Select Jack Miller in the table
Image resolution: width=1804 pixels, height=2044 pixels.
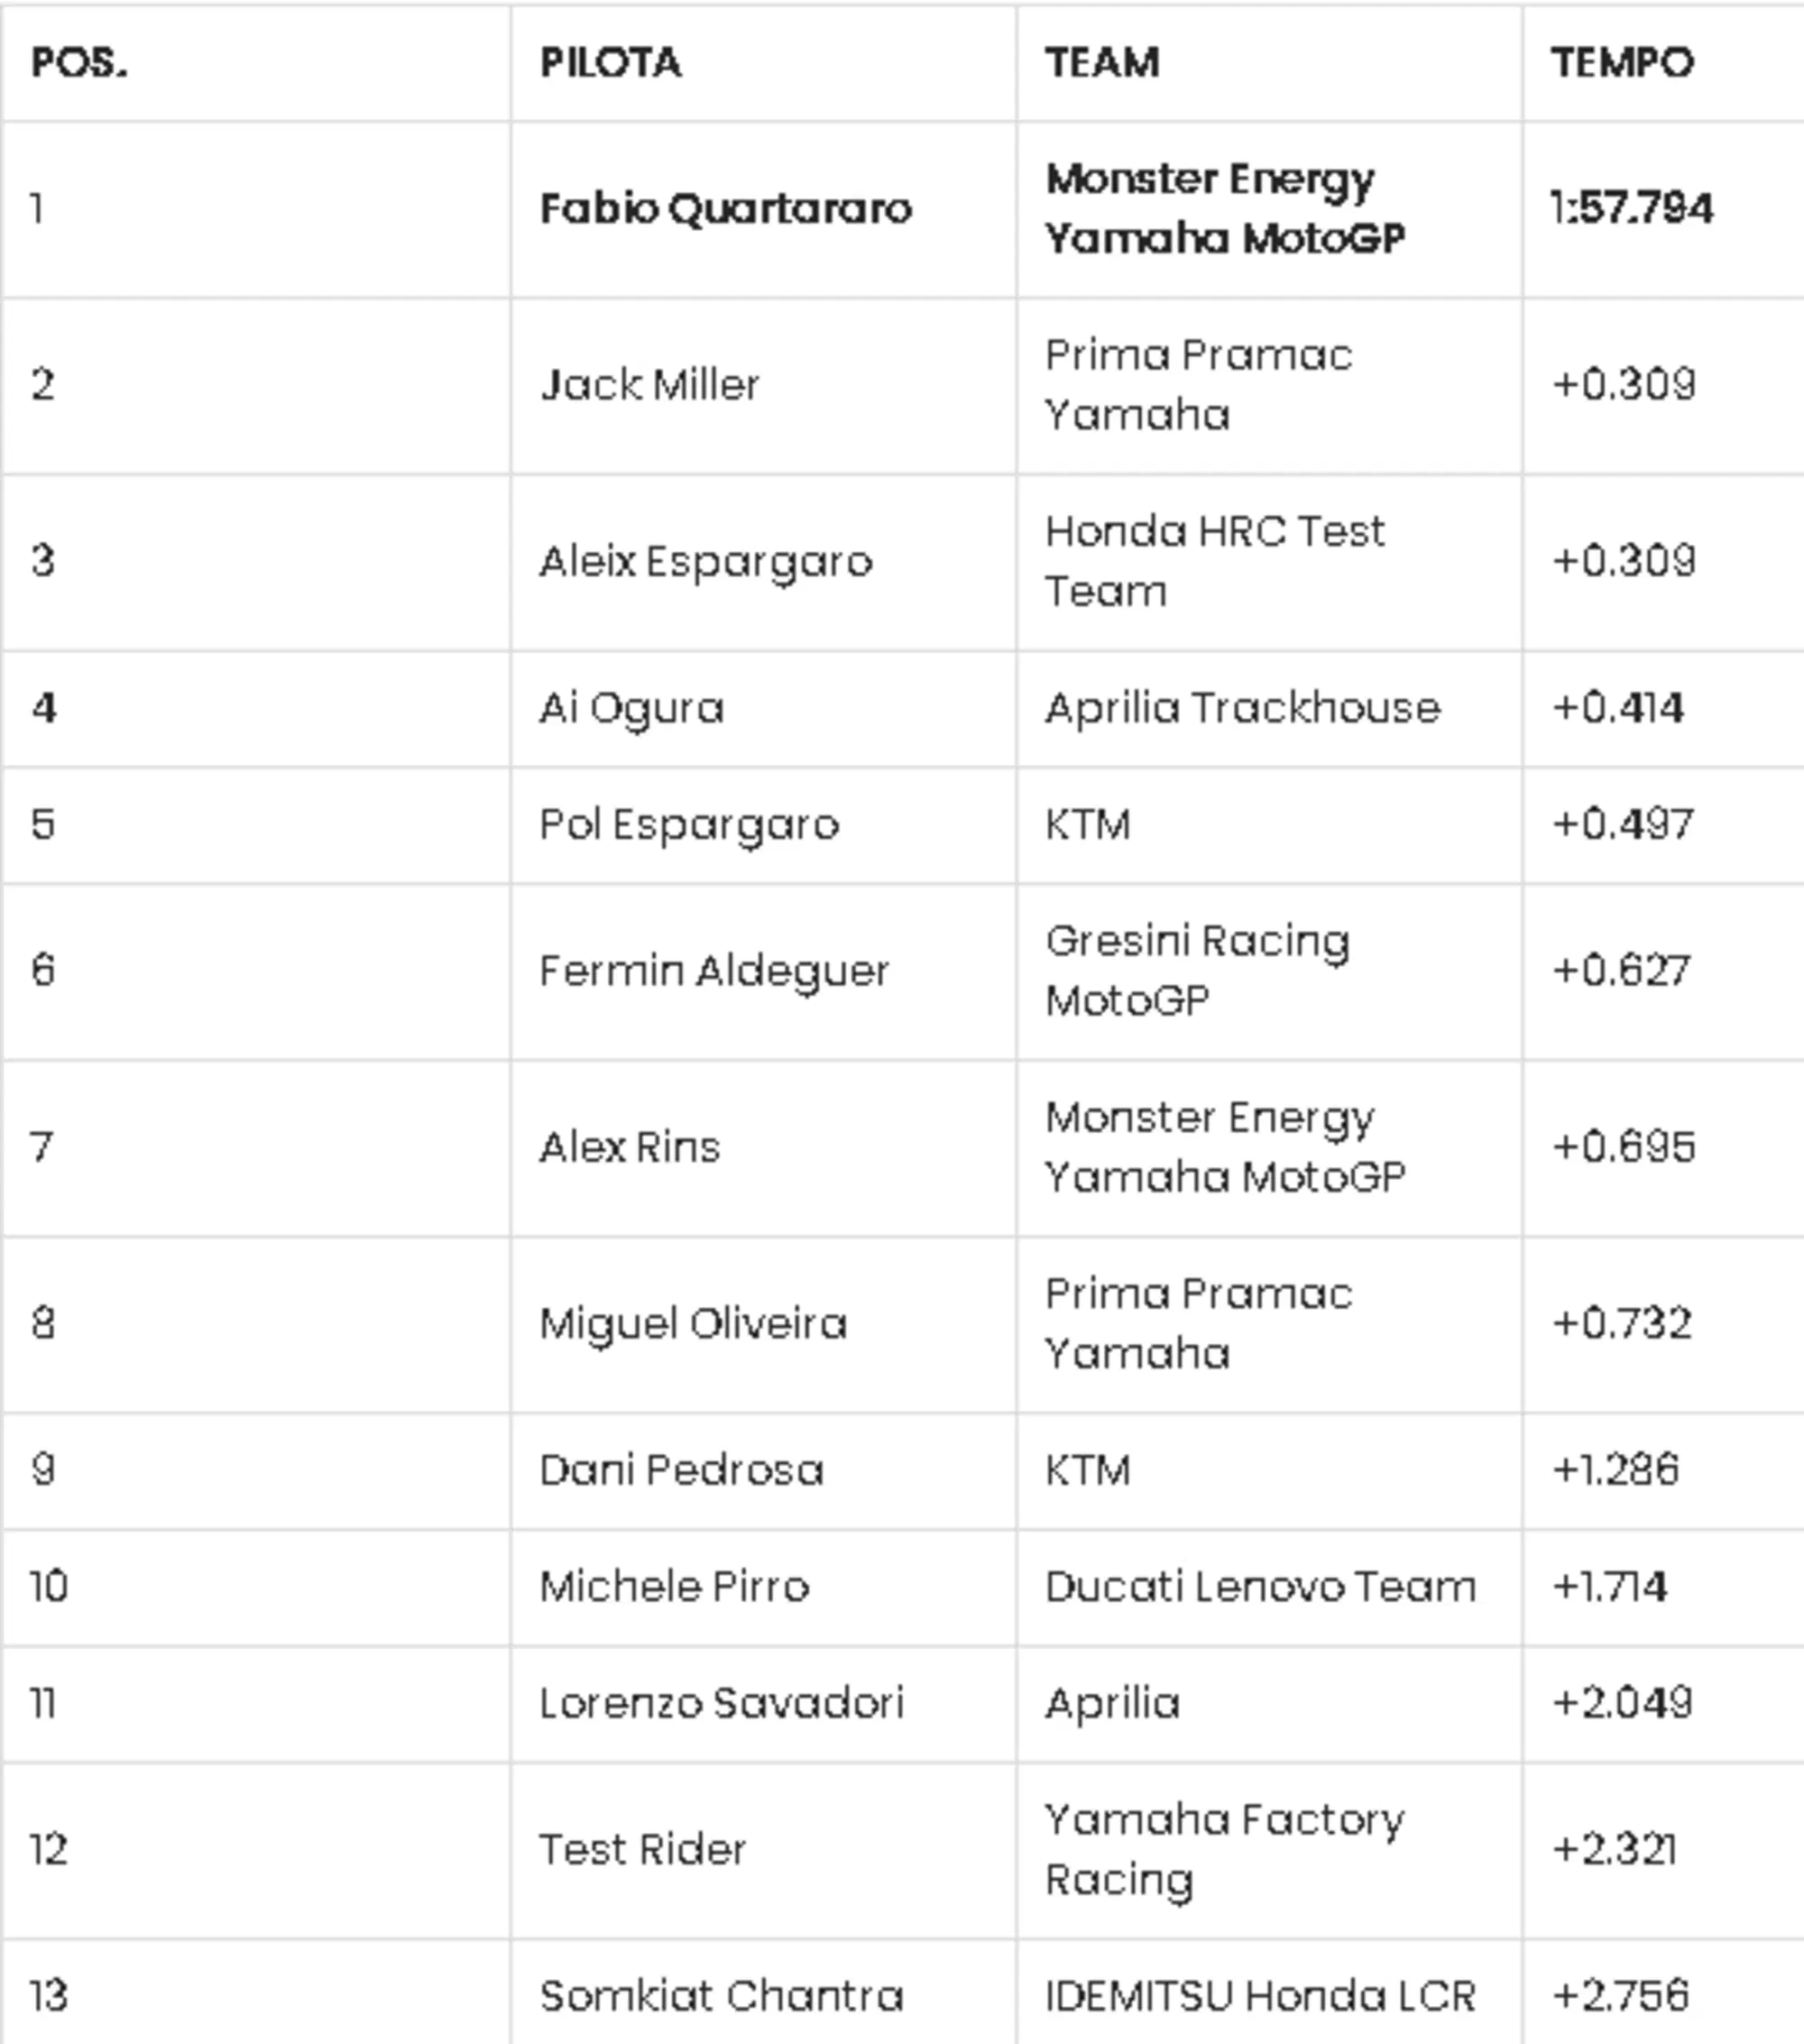(650, 385)
